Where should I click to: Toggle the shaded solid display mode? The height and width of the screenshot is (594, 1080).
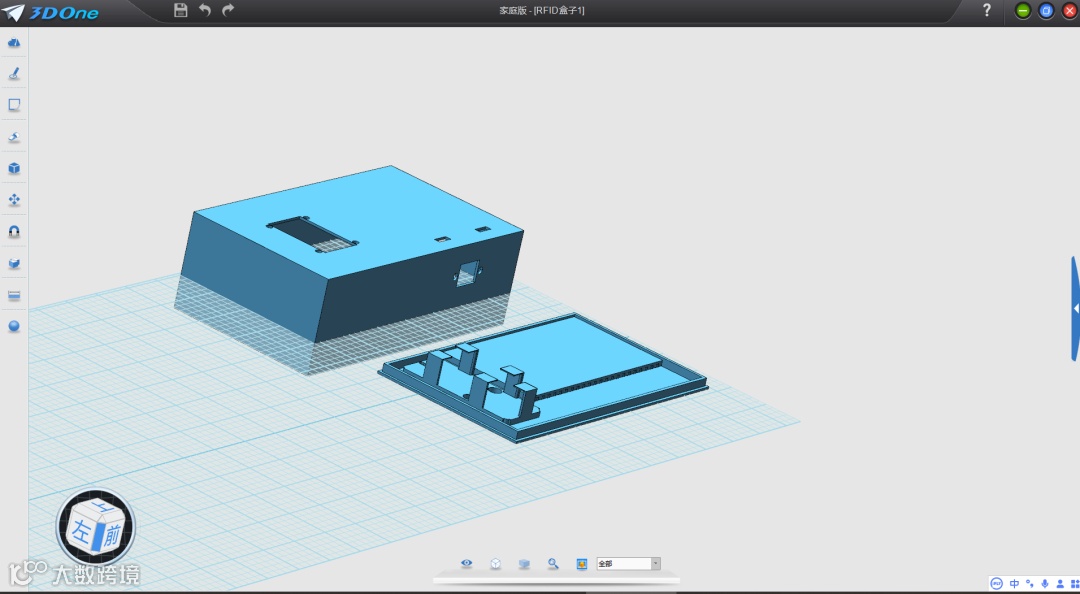point(524,564)
